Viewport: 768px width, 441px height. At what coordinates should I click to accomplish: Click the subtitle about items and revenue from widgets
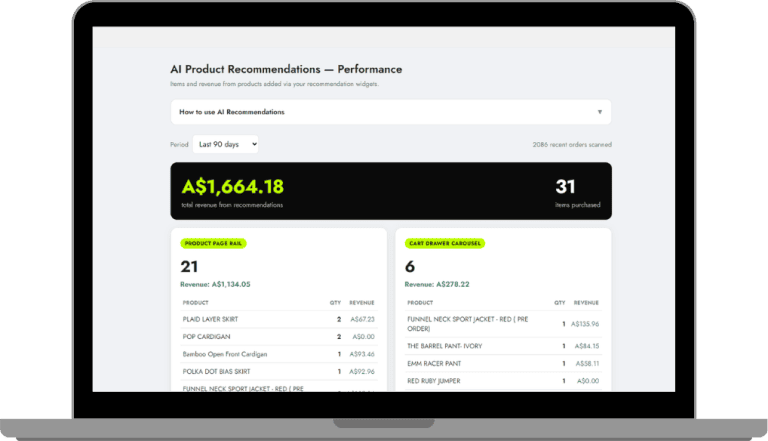click(x=274, y=84)
